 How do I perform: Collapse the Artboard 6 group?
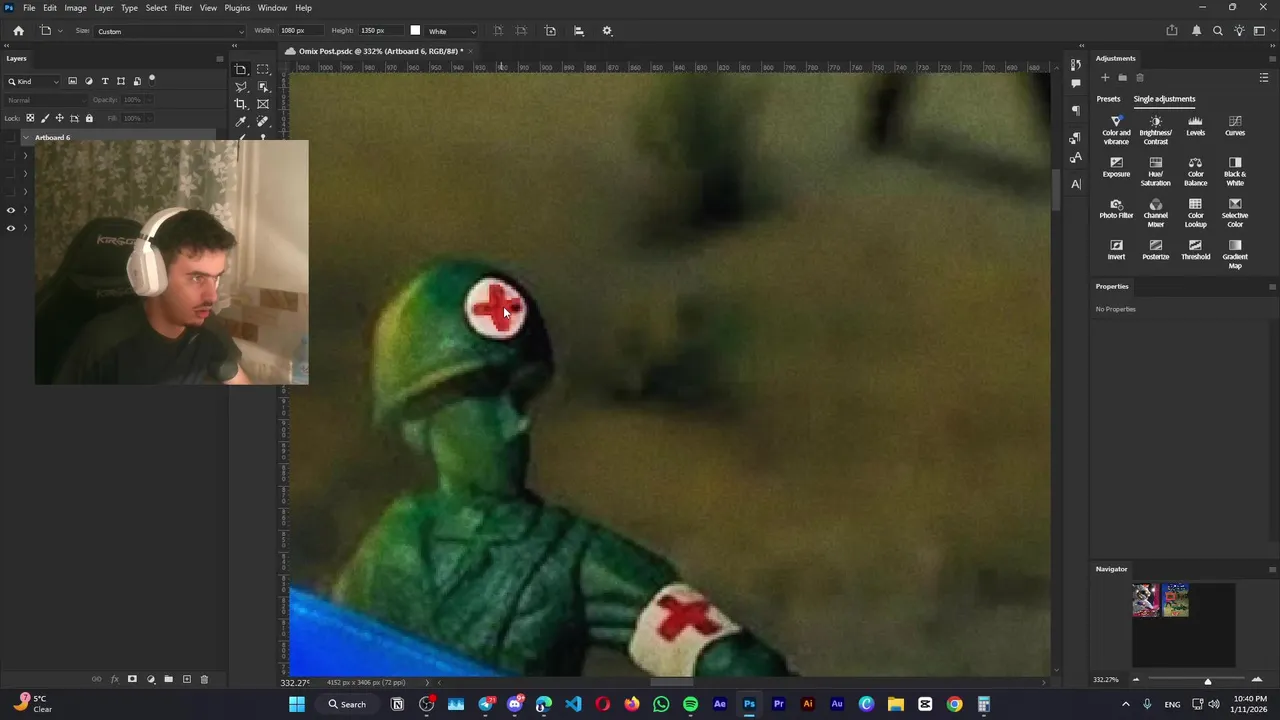click(25, 137)
